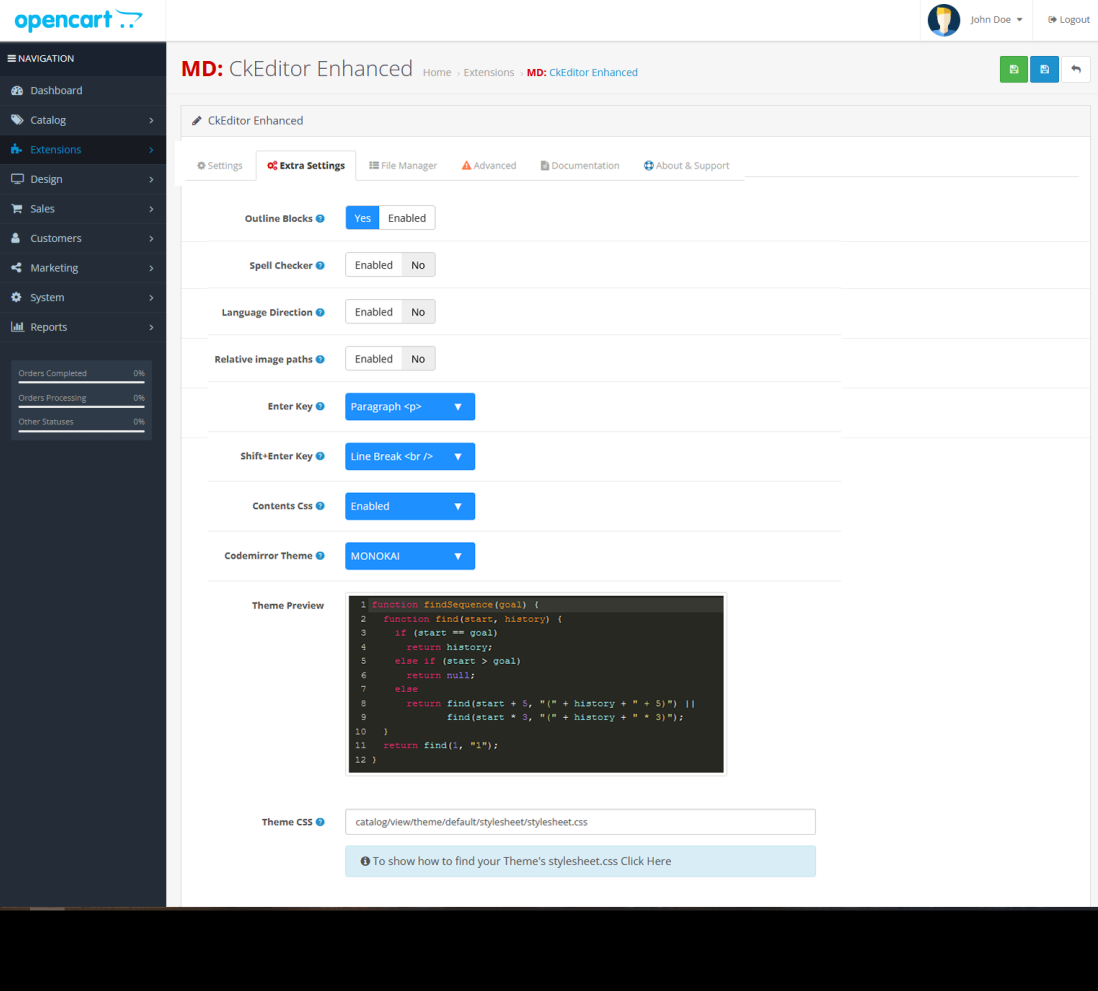Viewport: 1098px width, 991px height.
Task: Set Spell Checker to Enabled
Action: coord(373,265)
